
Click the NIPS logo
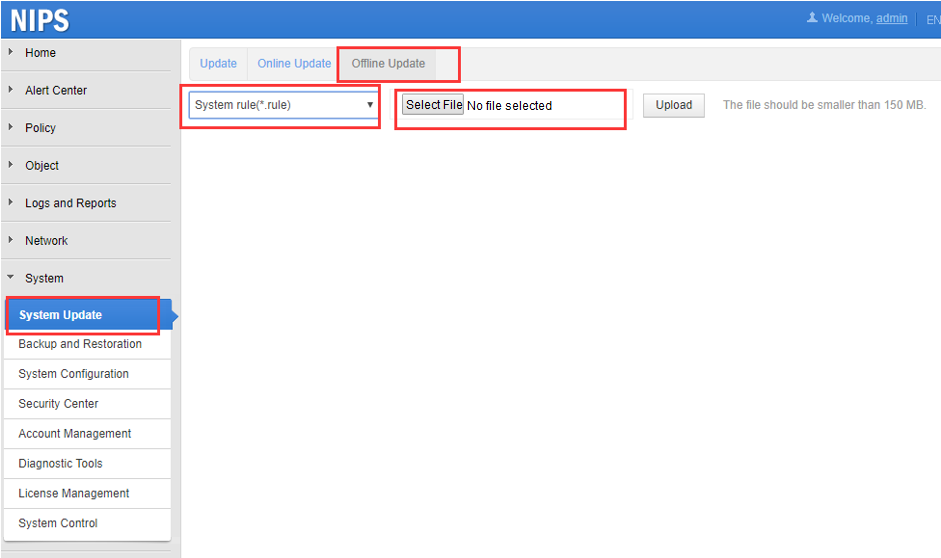pyautogui.click(x=40, y=20)
